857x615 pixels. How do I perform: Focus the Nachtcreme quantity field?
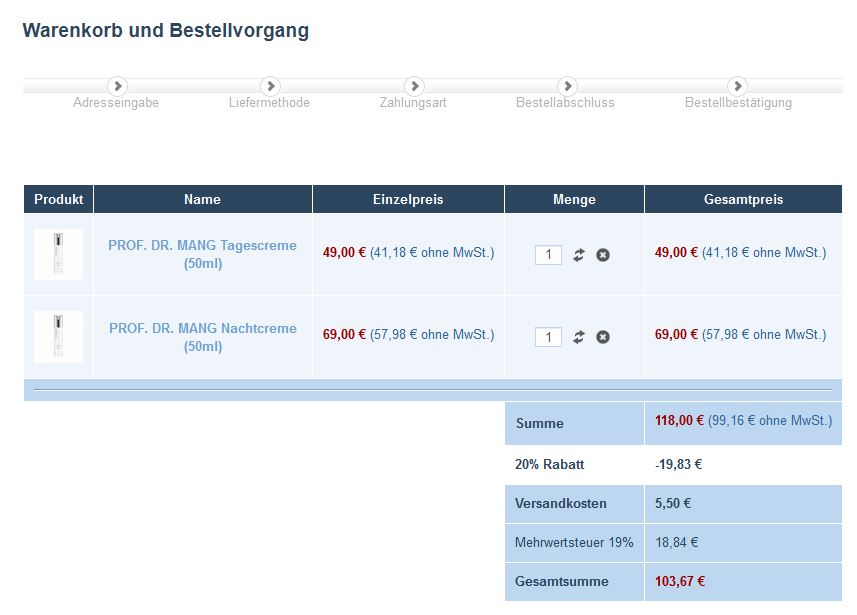[x=549, y=337]
